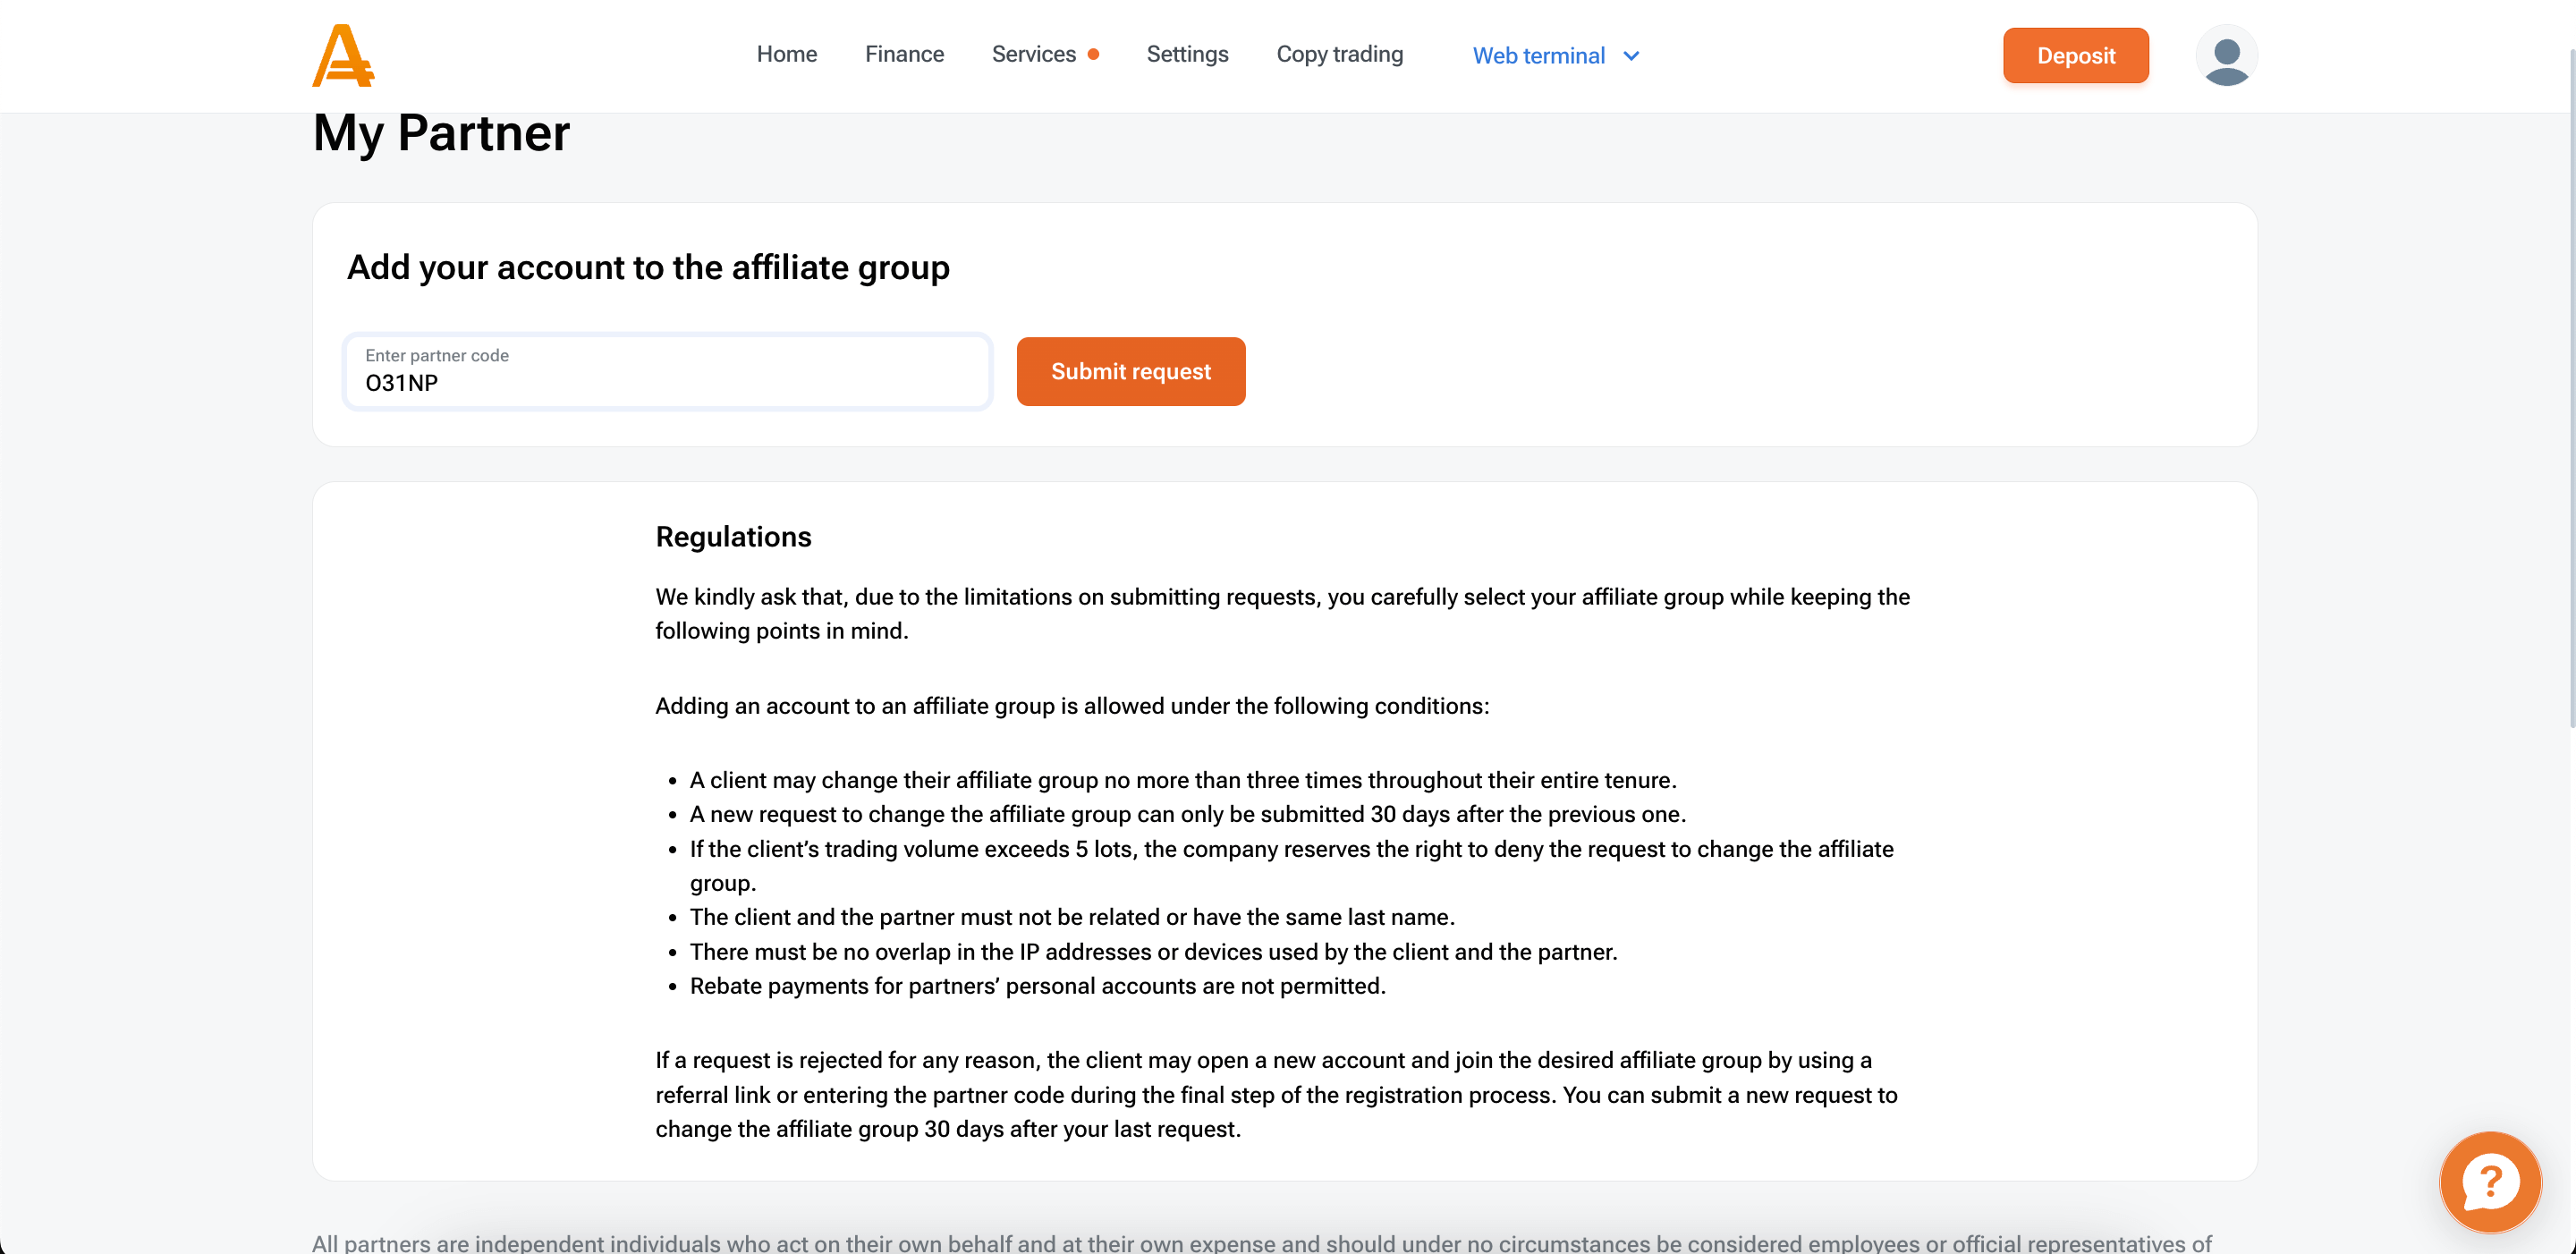This screenshot has height=1254, width=2576.
Task: Open the Web terminal menu
Action: click(x=1538, y=56)
